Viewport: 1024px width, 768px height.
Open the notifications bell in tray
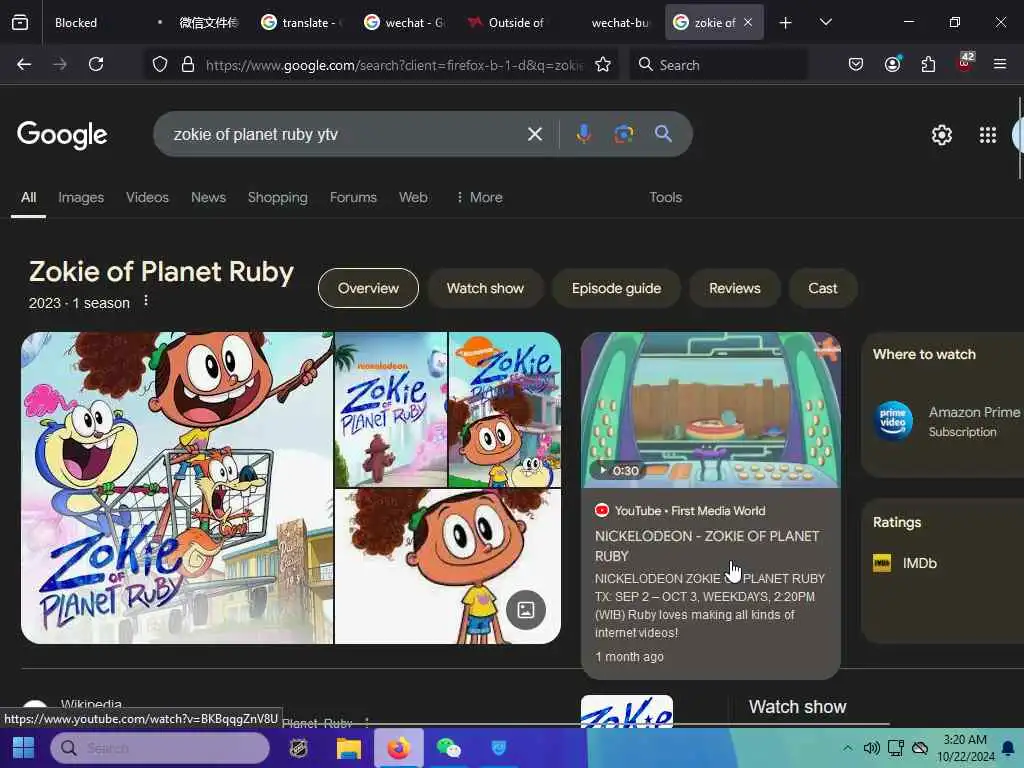coord(1008,748)
